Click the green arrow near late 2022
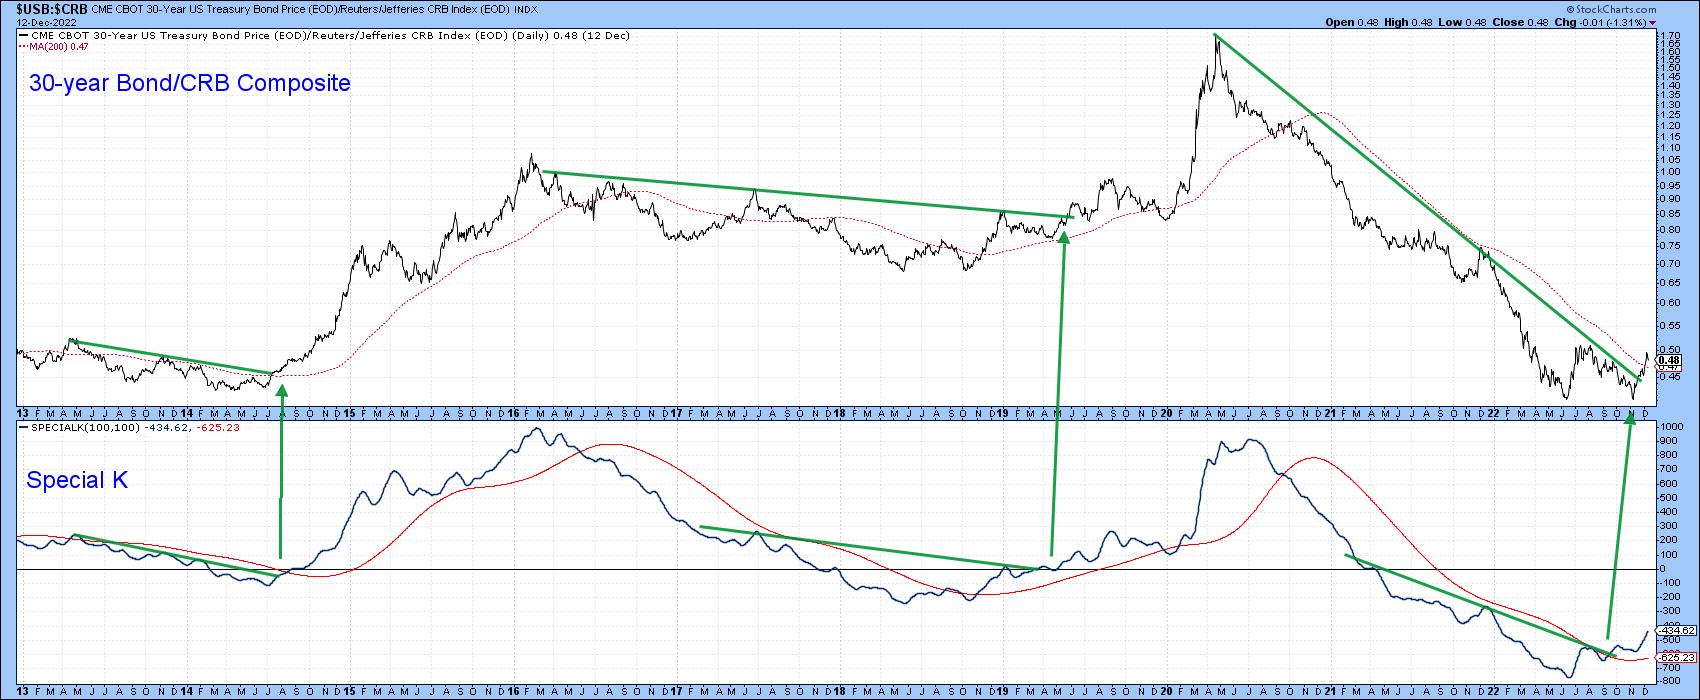 (1619, 520)
